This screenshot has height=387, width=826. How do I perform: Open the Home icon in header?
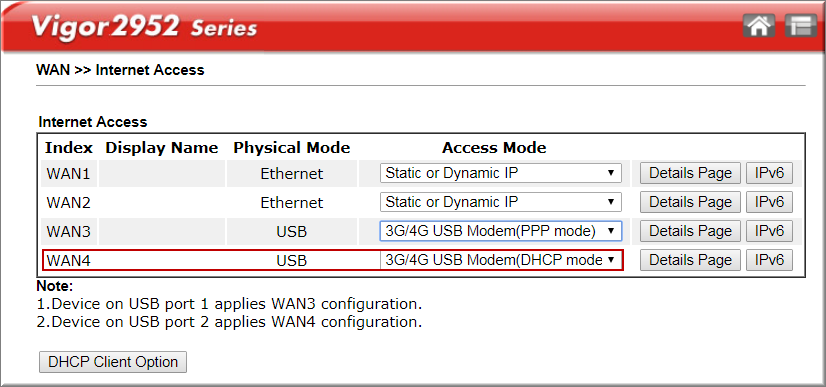pyautogui.click(x=759, y=26)
